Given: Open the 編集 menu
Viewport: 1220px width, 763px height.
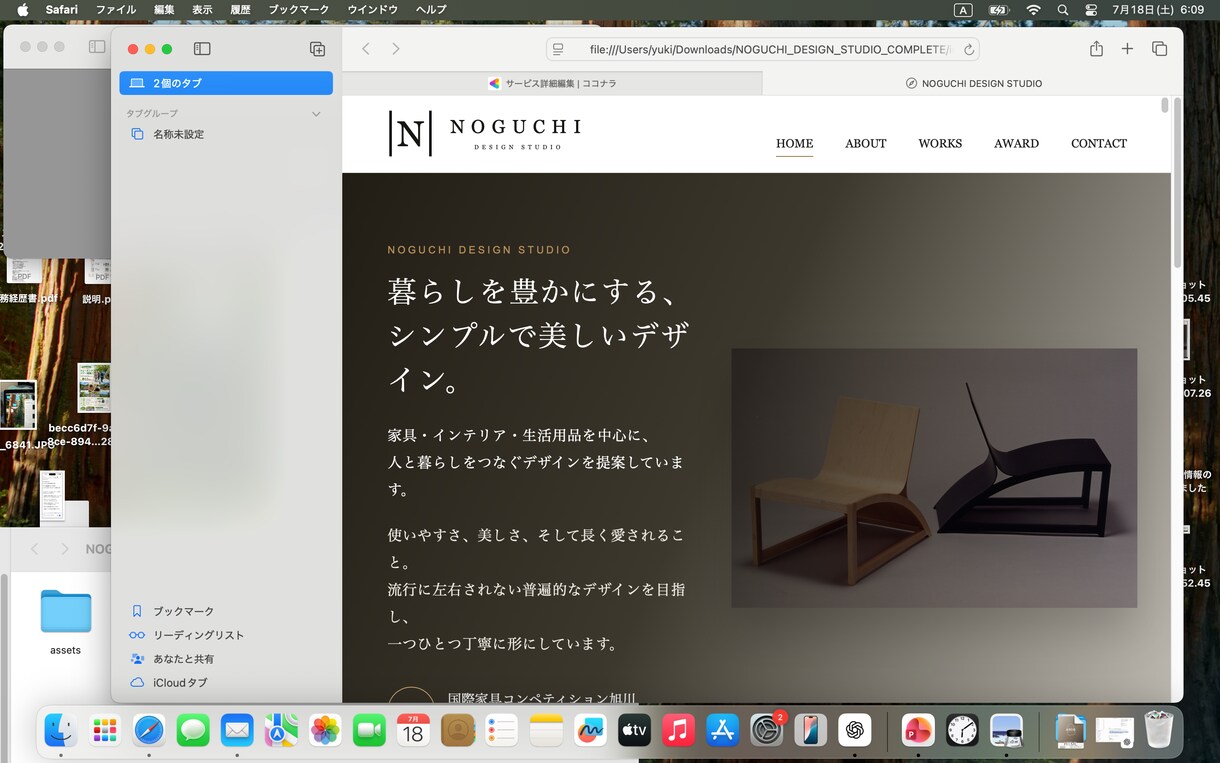Looking at the screenshot, I should pos(164,10).
